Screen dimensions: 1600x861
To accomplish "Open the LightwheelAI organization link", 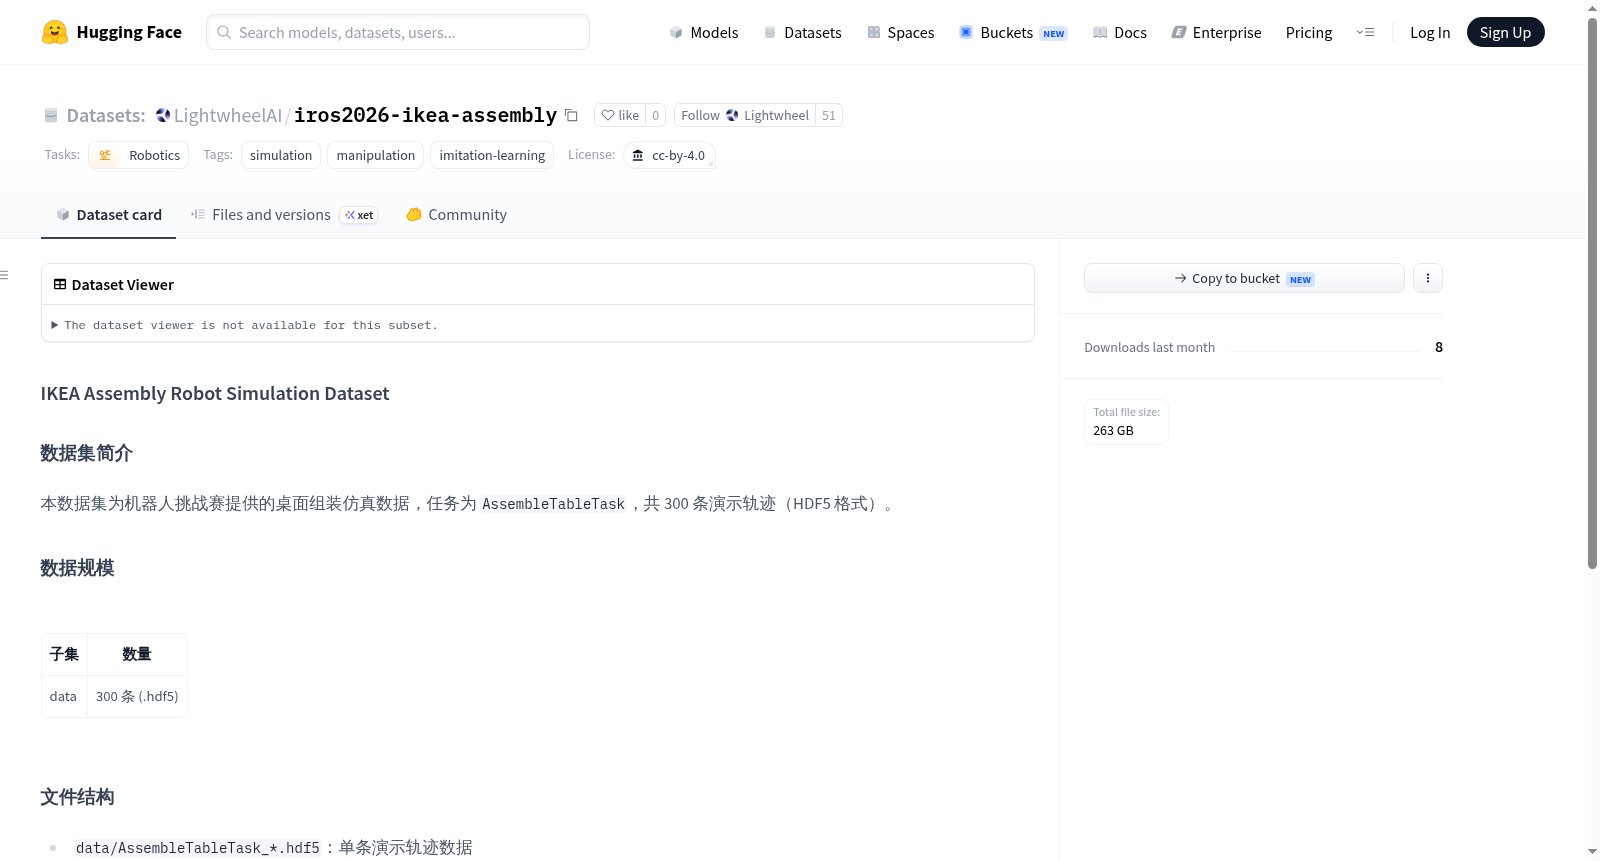I will (228, 115).
